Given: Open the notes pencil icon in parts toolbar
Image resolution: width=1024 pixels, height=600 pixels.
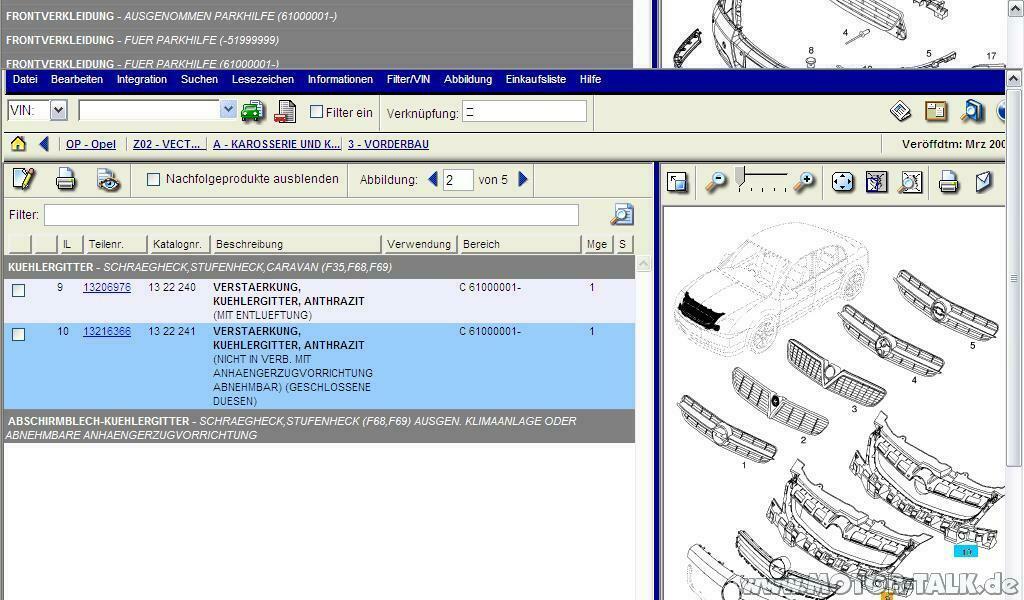Looking at the screenshot, I should point(24,180).
